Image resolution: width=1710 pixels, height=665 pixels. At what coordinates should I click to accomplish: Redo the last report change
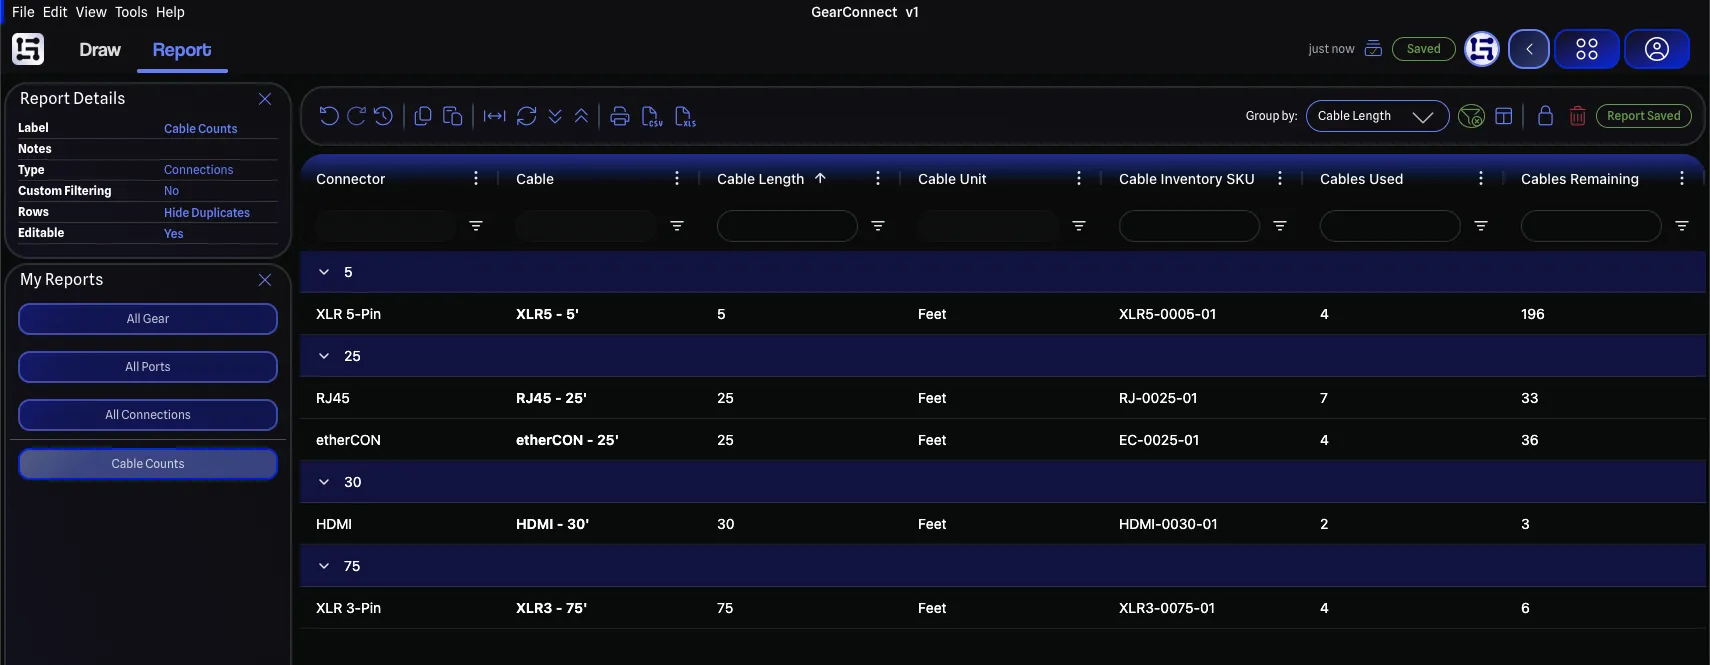coord(356,116)
